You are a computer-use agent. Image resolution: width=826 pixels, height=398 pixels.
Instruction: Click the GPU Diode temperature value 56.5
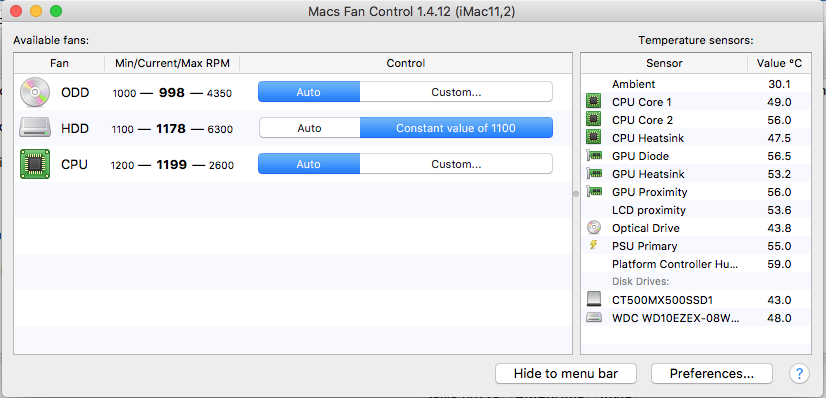[x=779, y=156]
